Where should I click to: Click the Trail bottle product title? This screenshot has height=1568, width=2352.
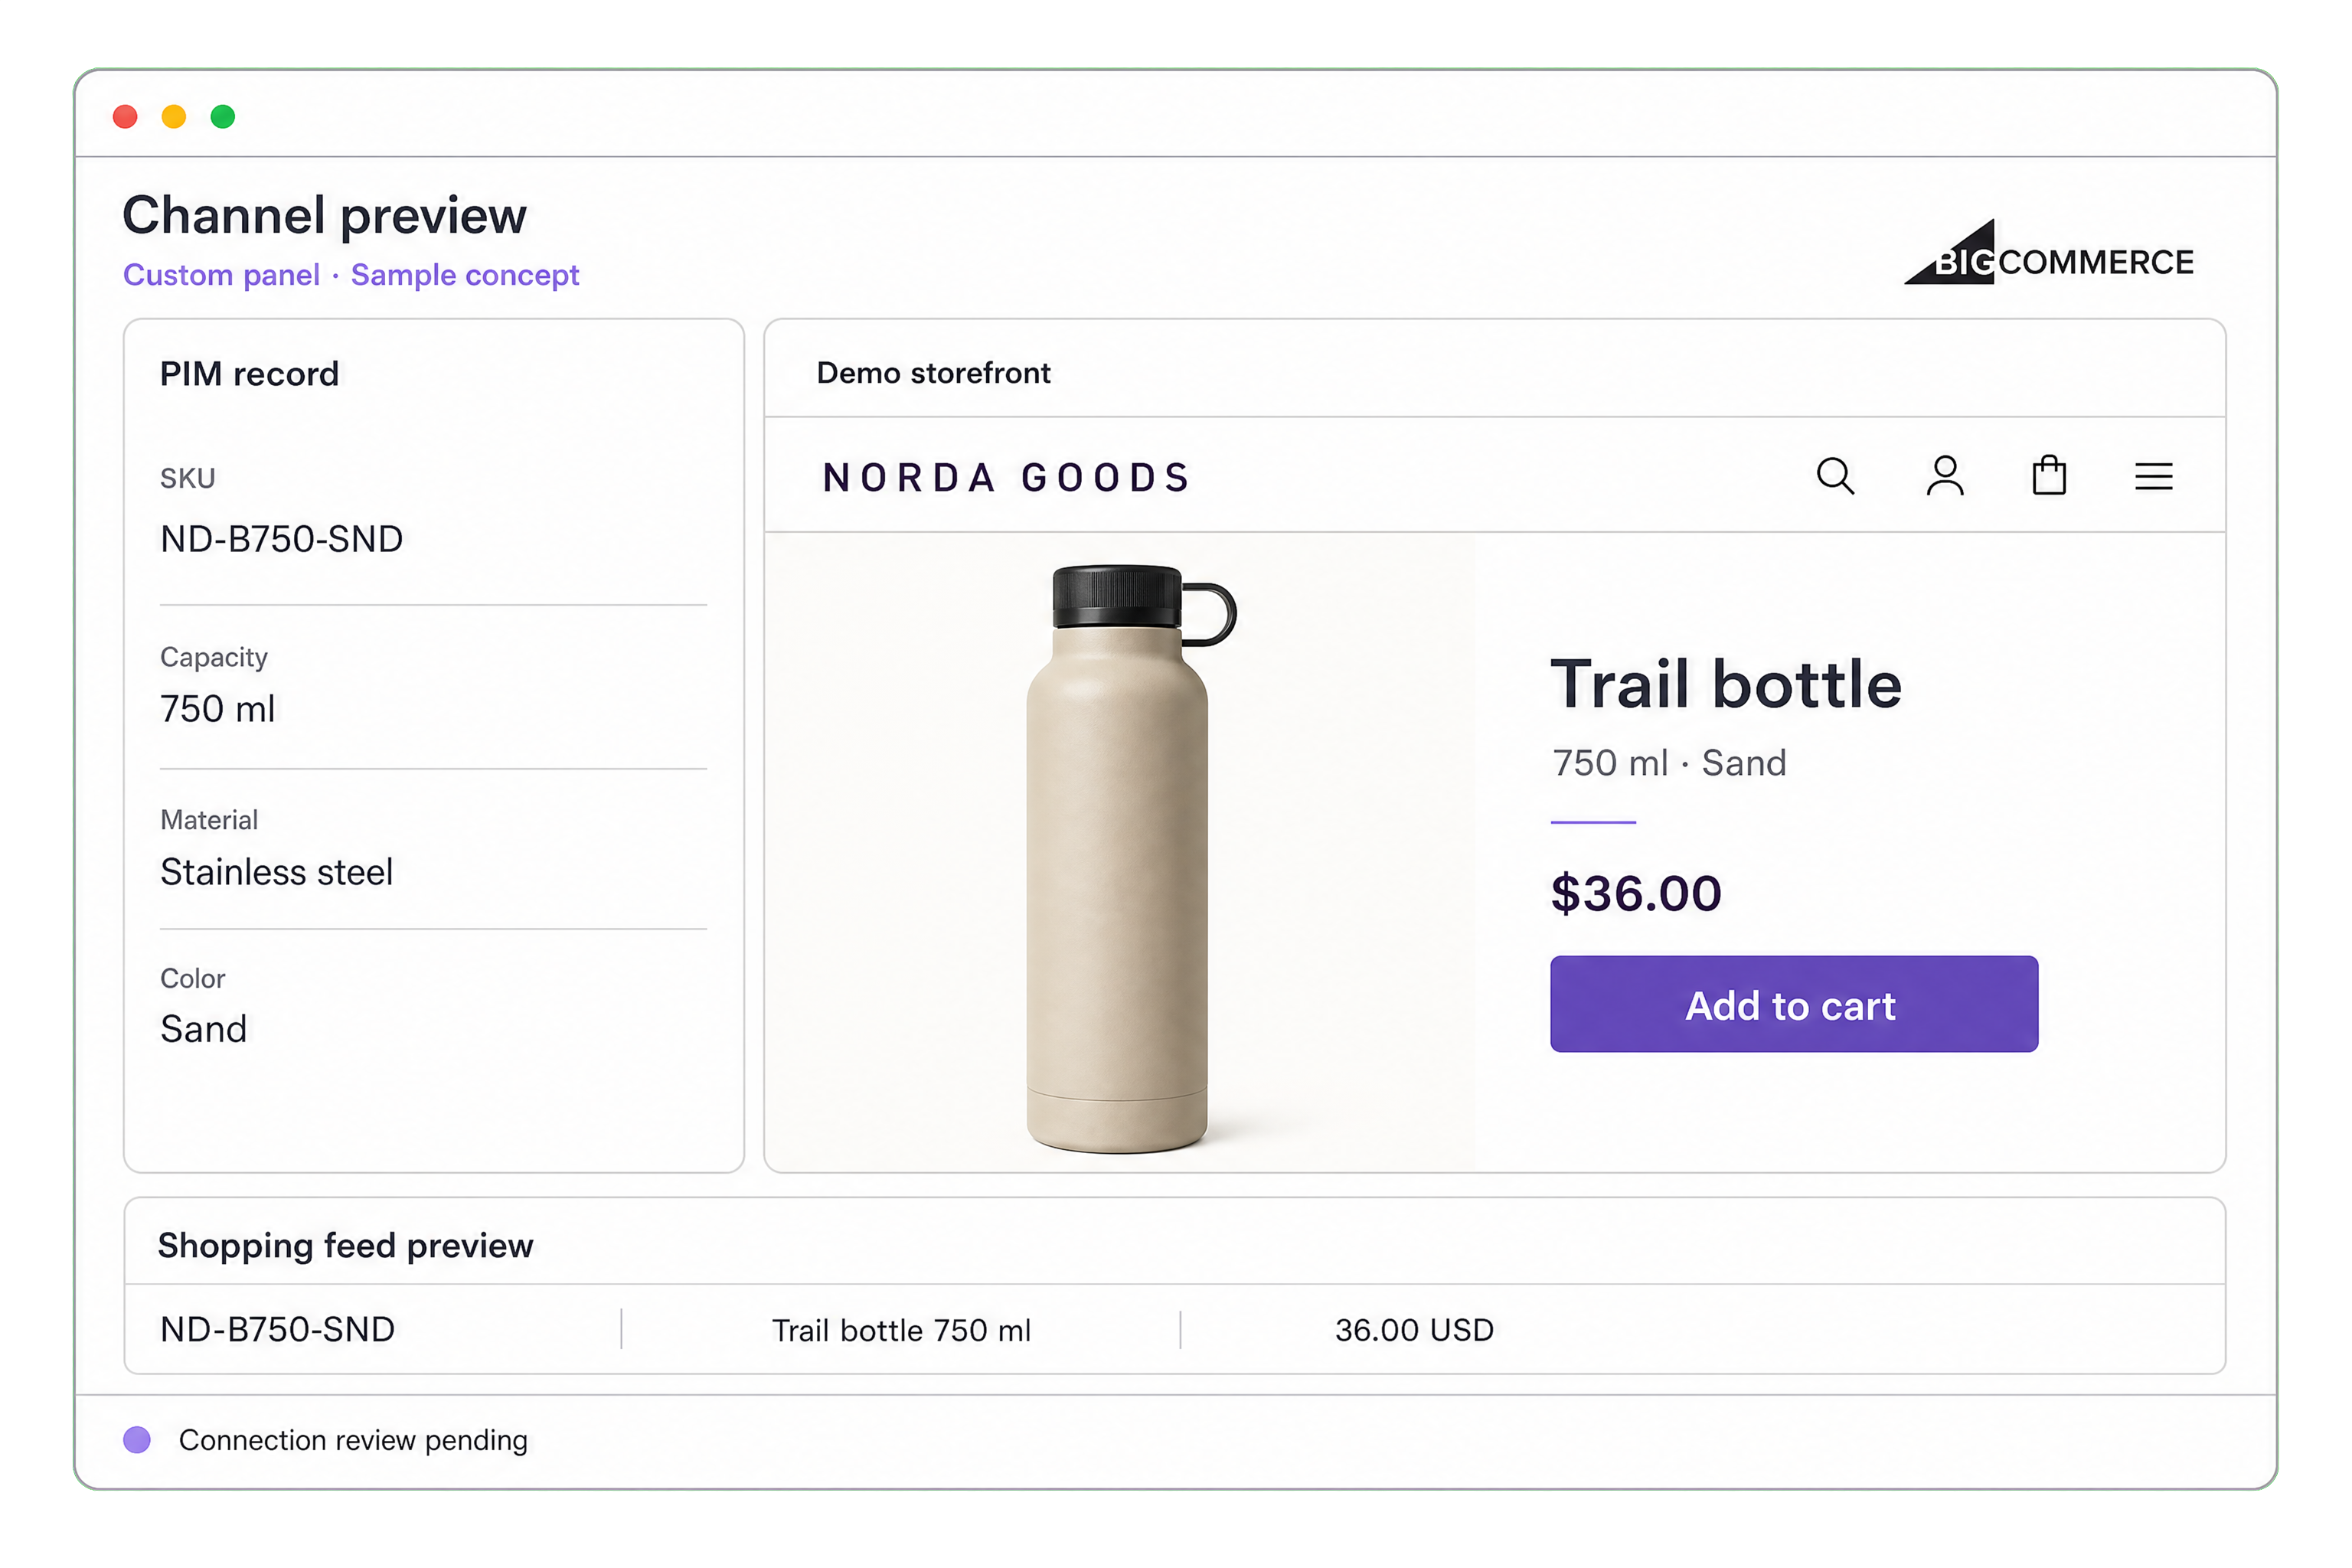[1726, 685]
